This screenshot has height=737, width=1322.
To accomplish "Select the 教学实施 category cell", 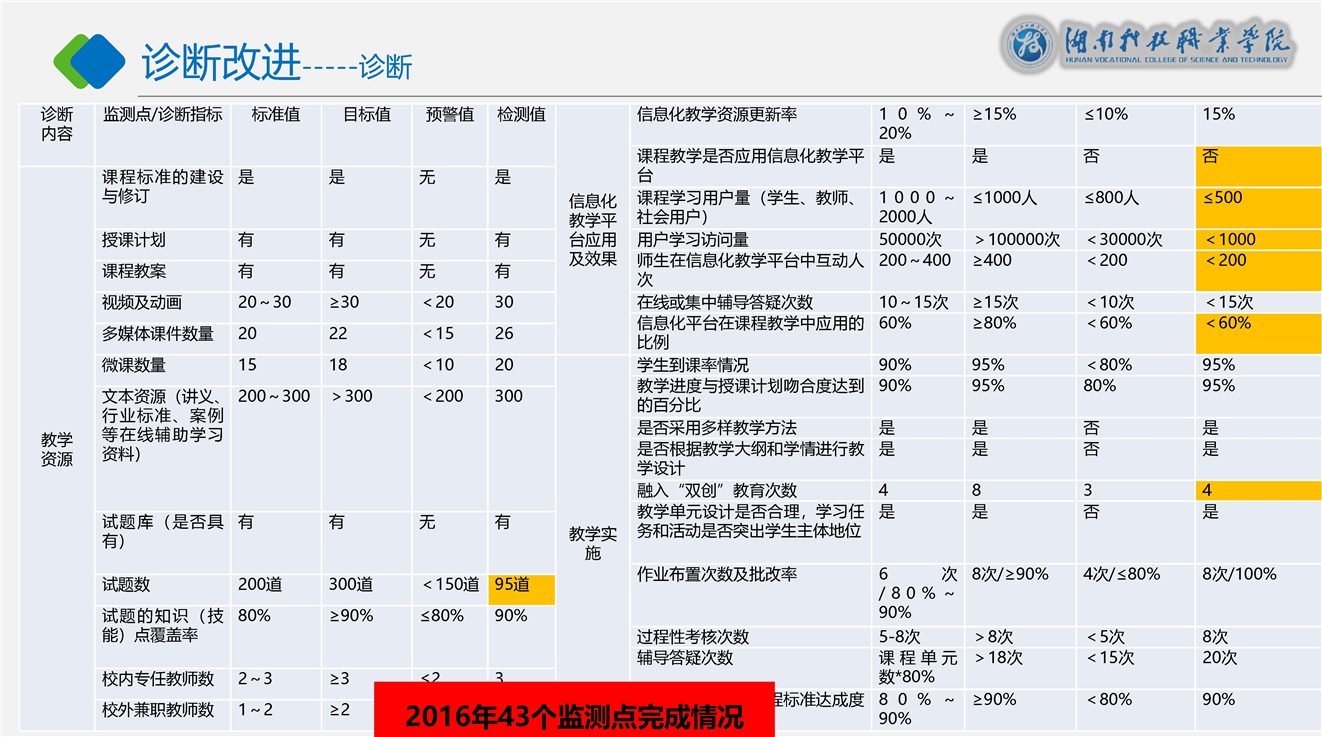I will (x=592, y=543).
